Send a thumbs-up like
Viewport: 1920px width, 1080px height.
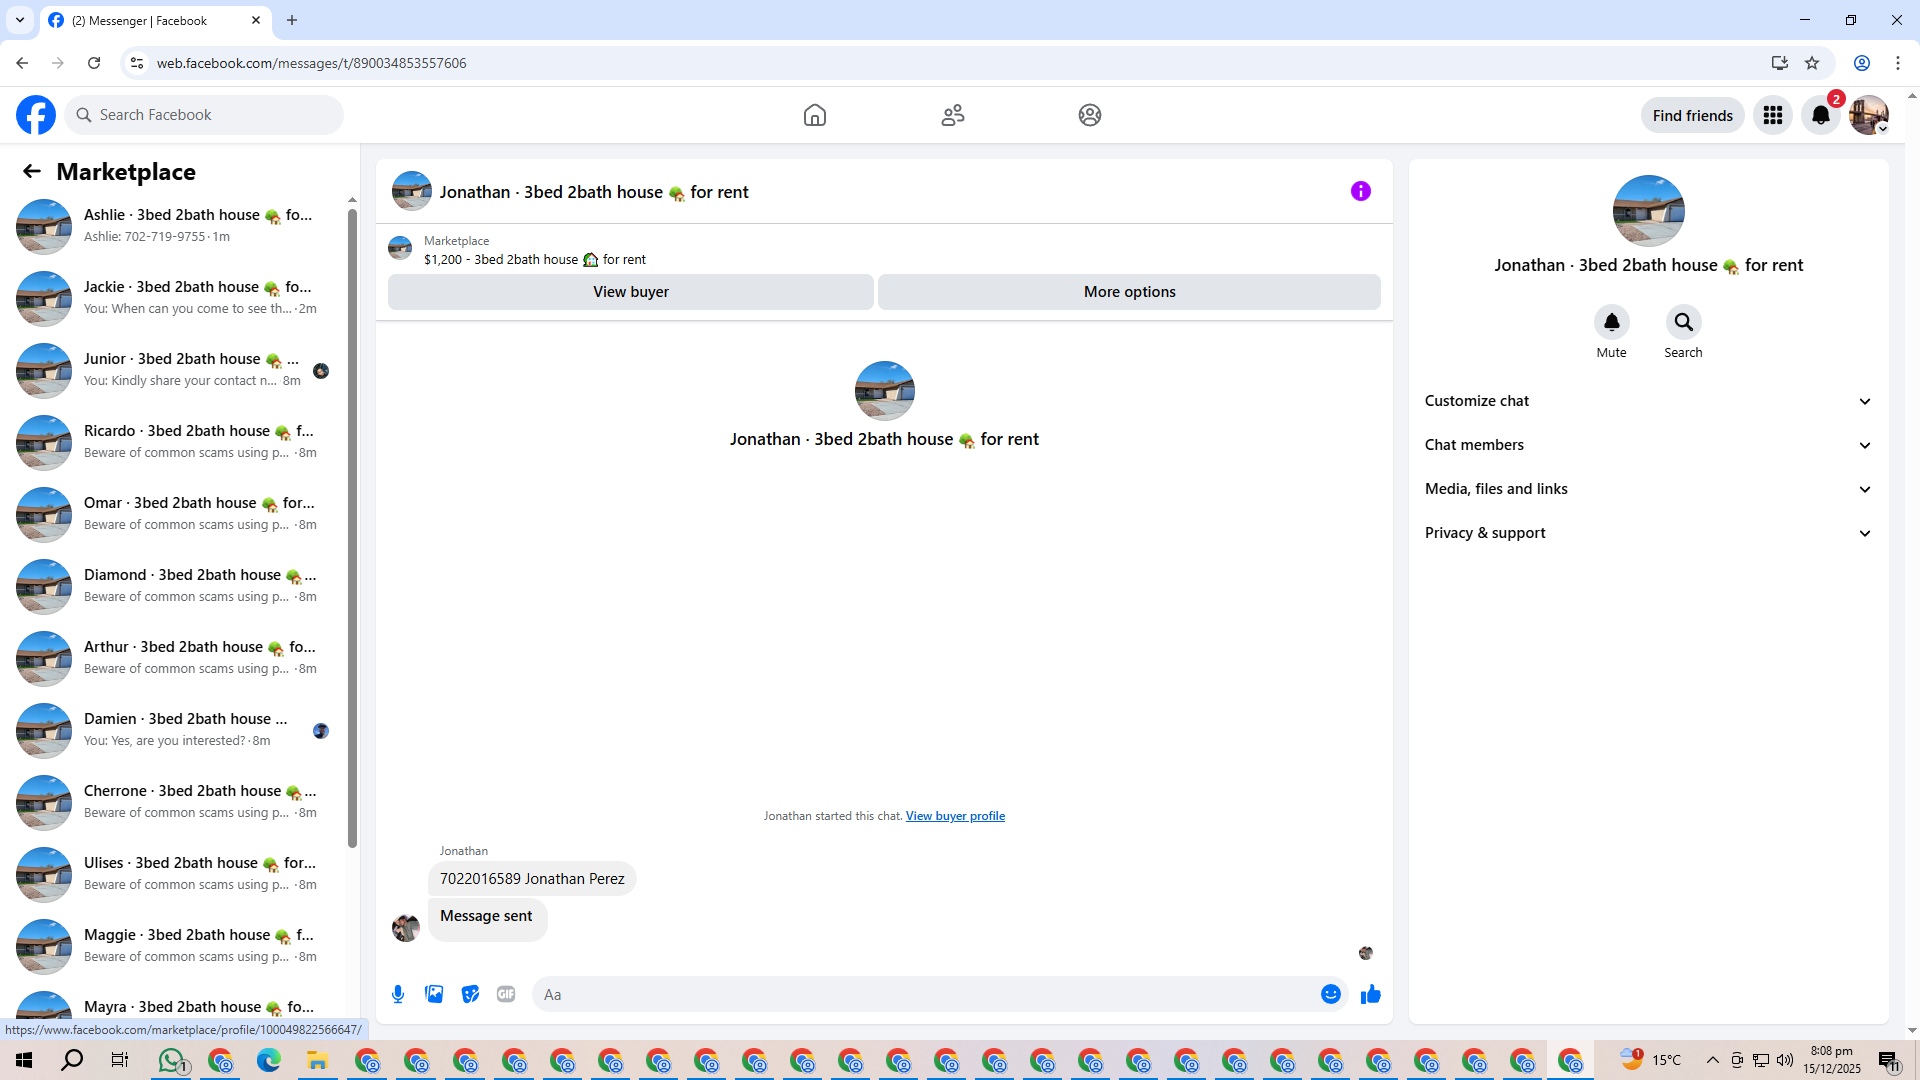tap(1370, 994)
